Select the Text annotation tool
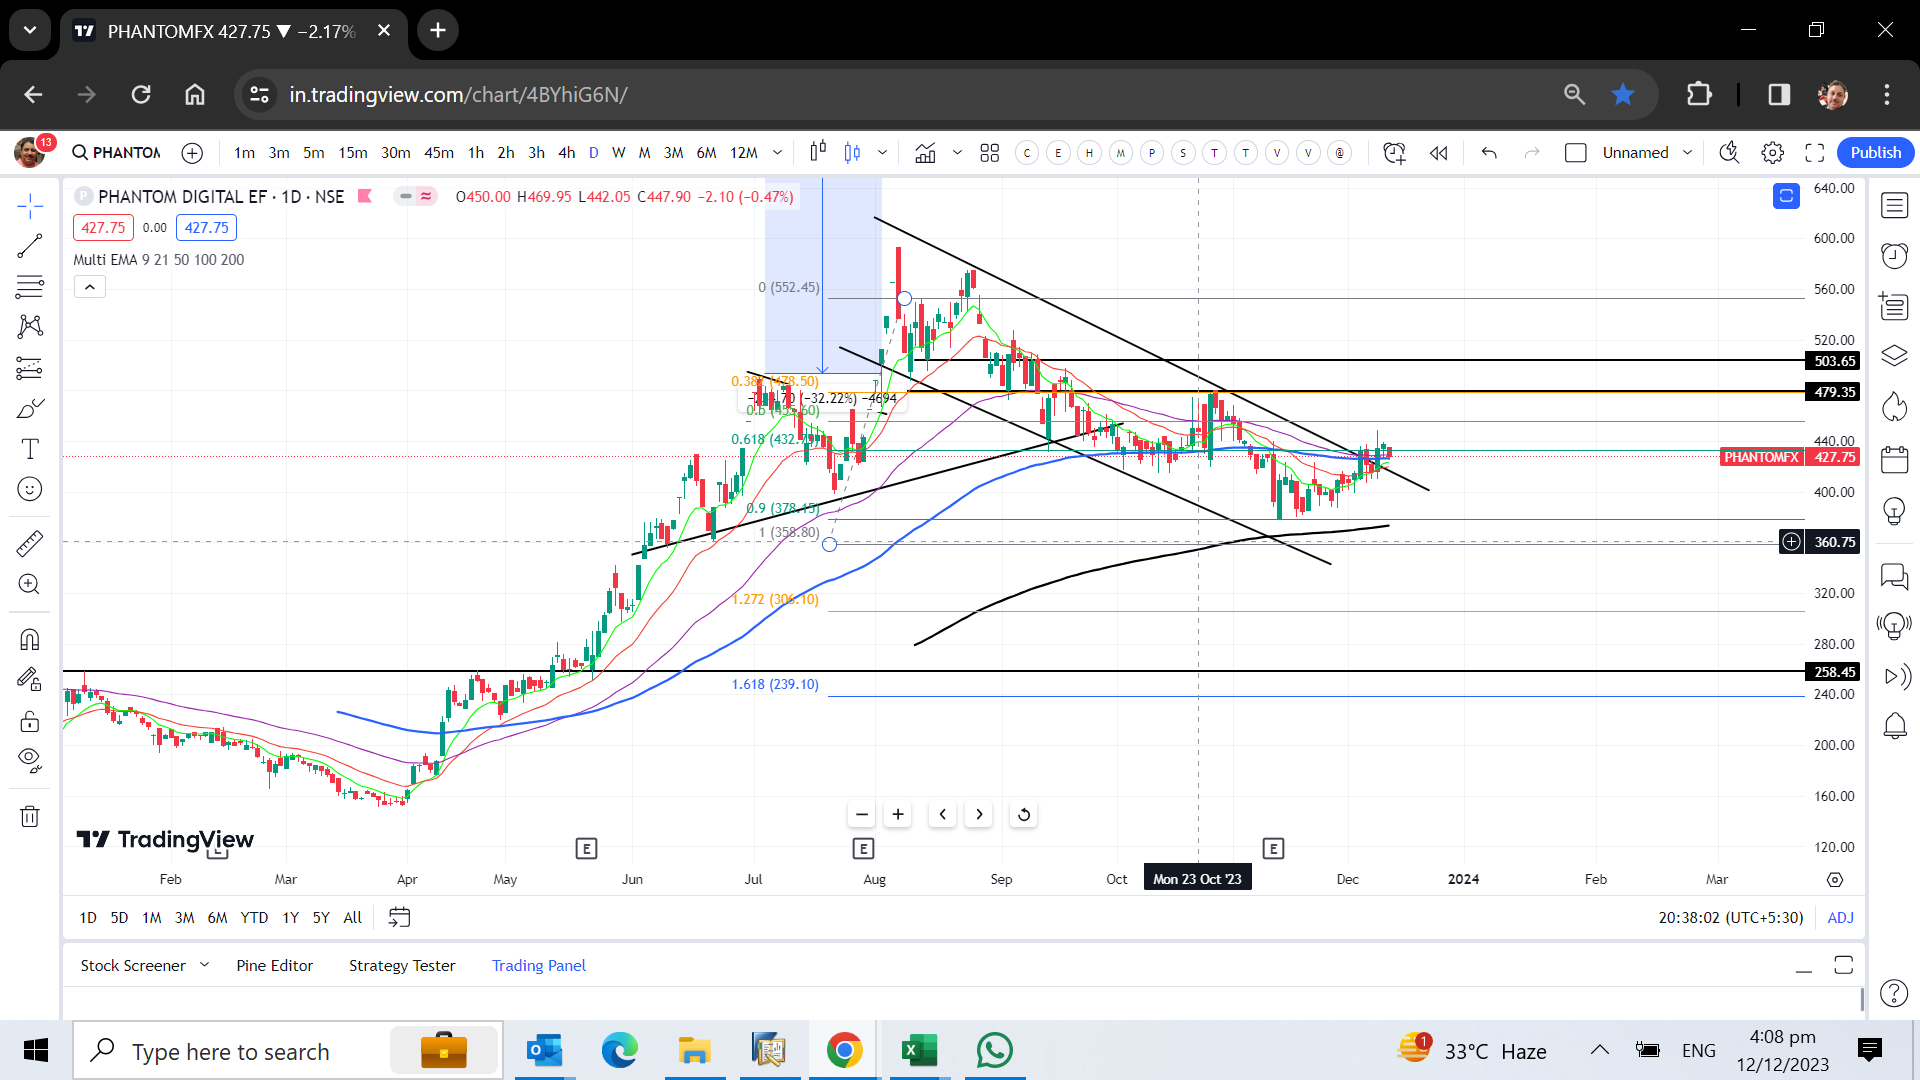Viewport: 1920px width, 1080px height. pos(30,449)
